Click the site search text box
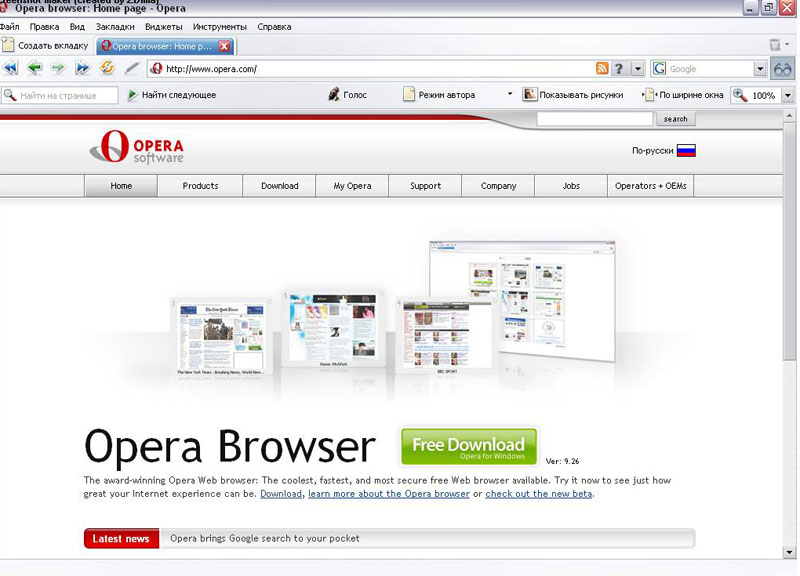800x576 pixels. pyautogui.click(x=594, y=119)
